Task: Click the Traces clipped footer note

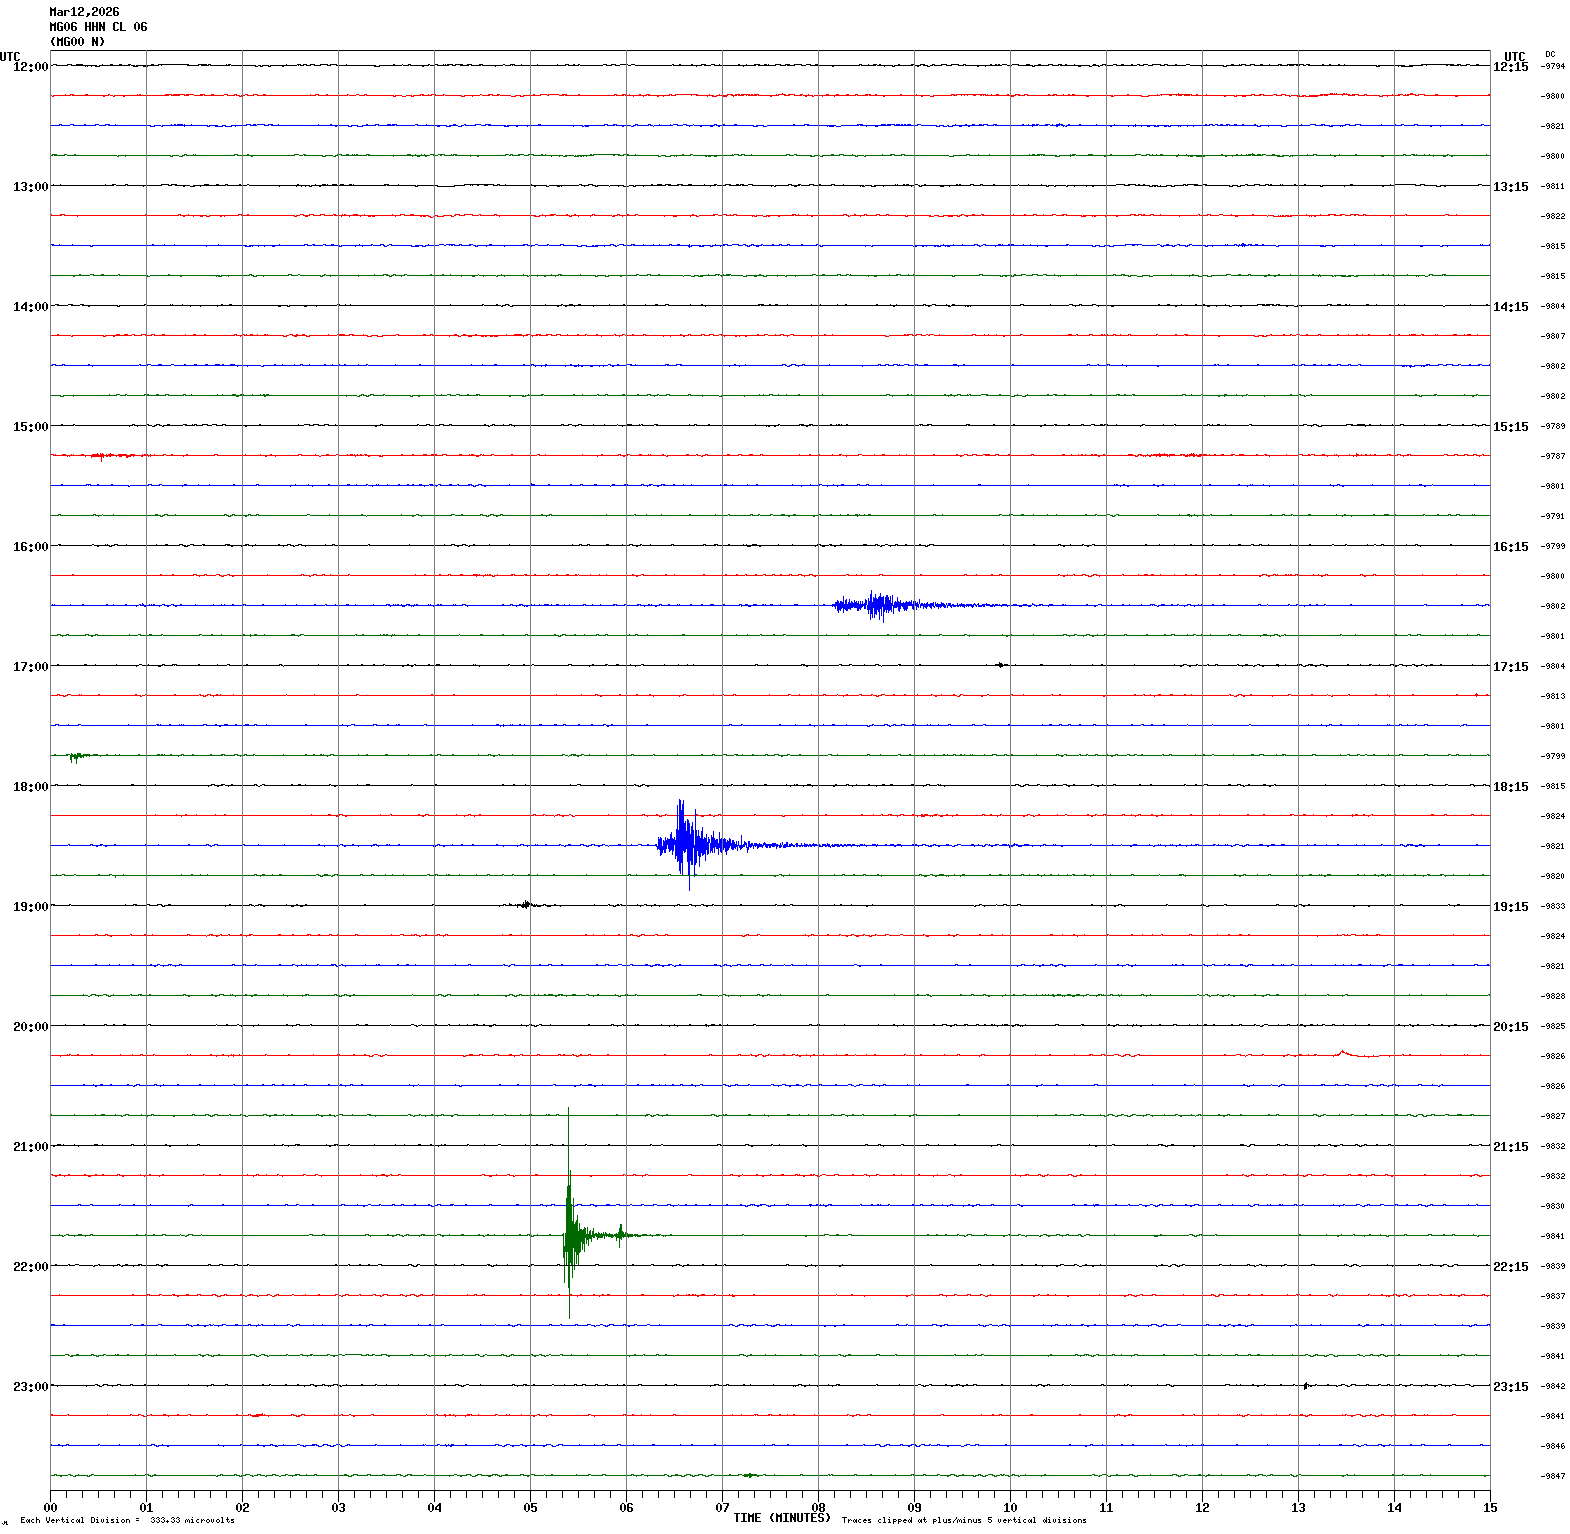Action: coord(963,1520)
